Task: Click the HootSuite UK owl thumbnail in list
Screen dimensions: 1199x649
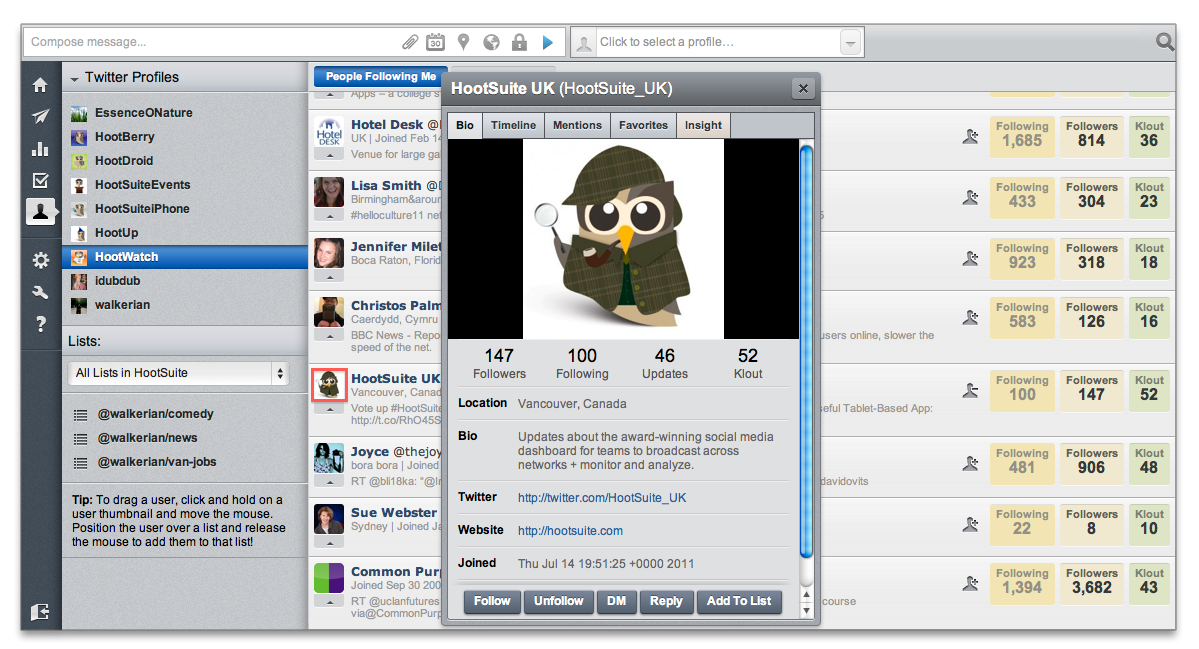Action: point(330,385)
